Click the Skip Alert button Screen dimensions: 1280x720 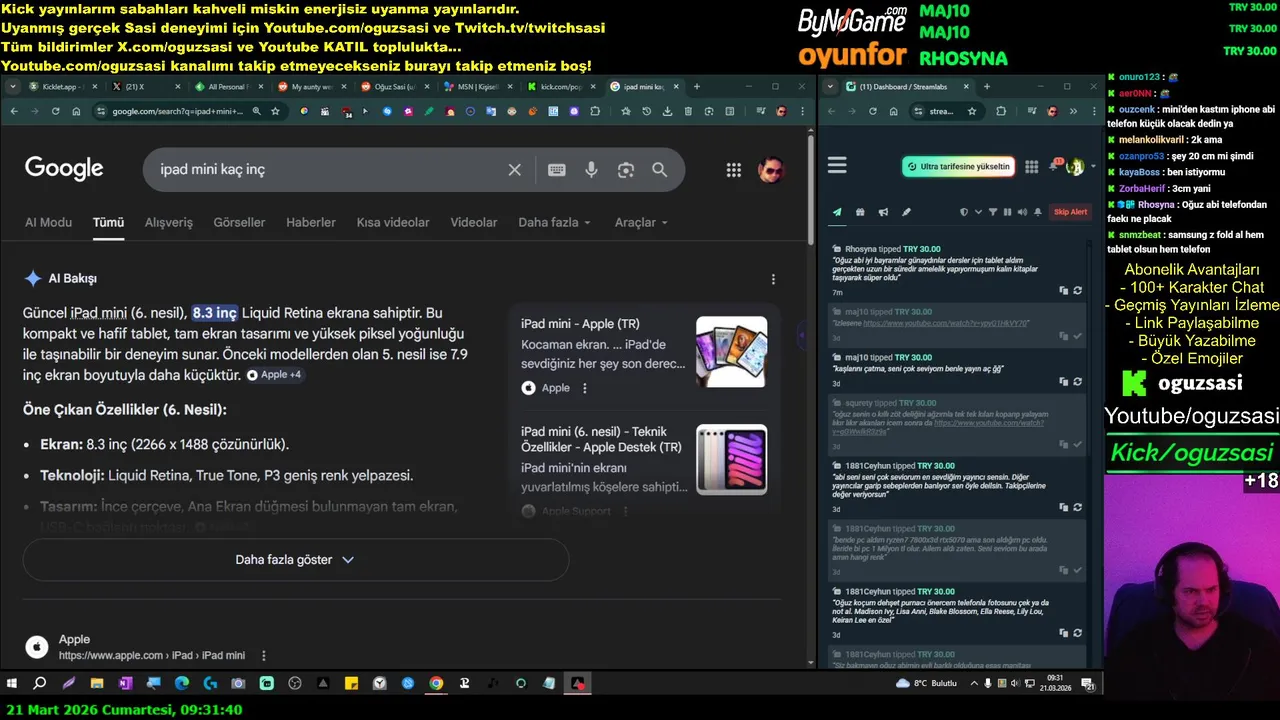(1070, 212)
